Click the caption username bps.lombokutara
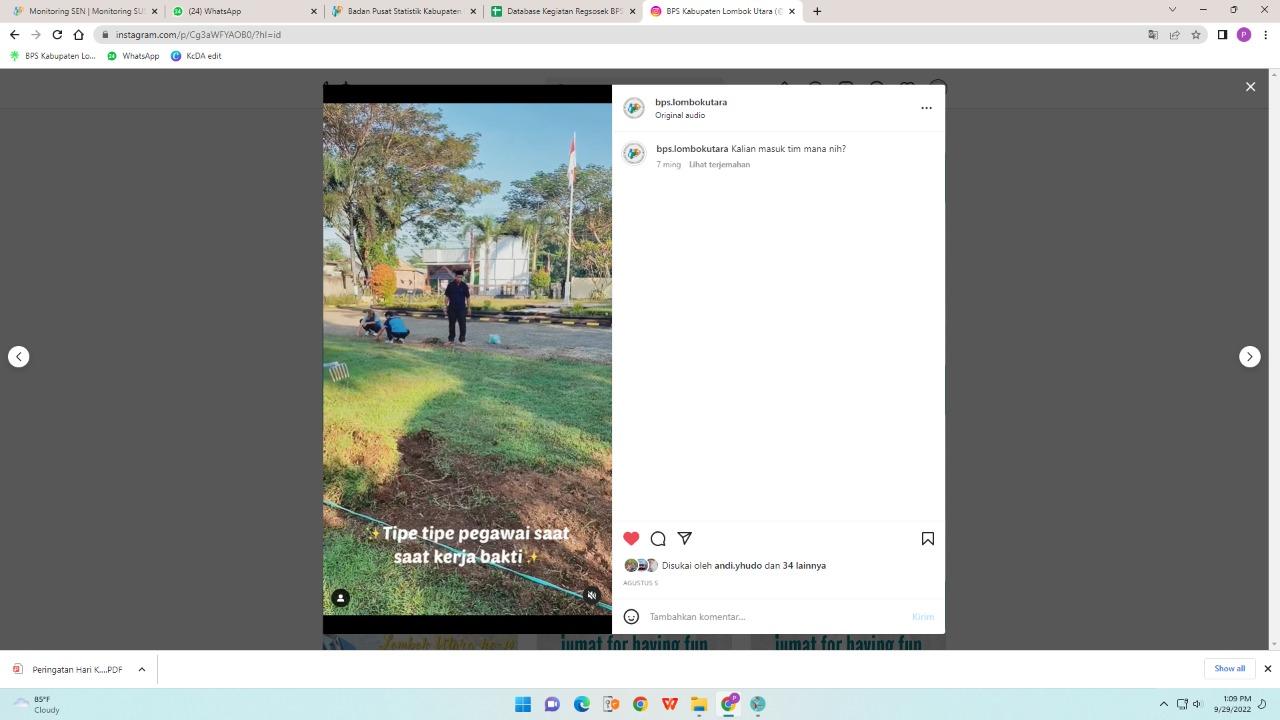 692,149
